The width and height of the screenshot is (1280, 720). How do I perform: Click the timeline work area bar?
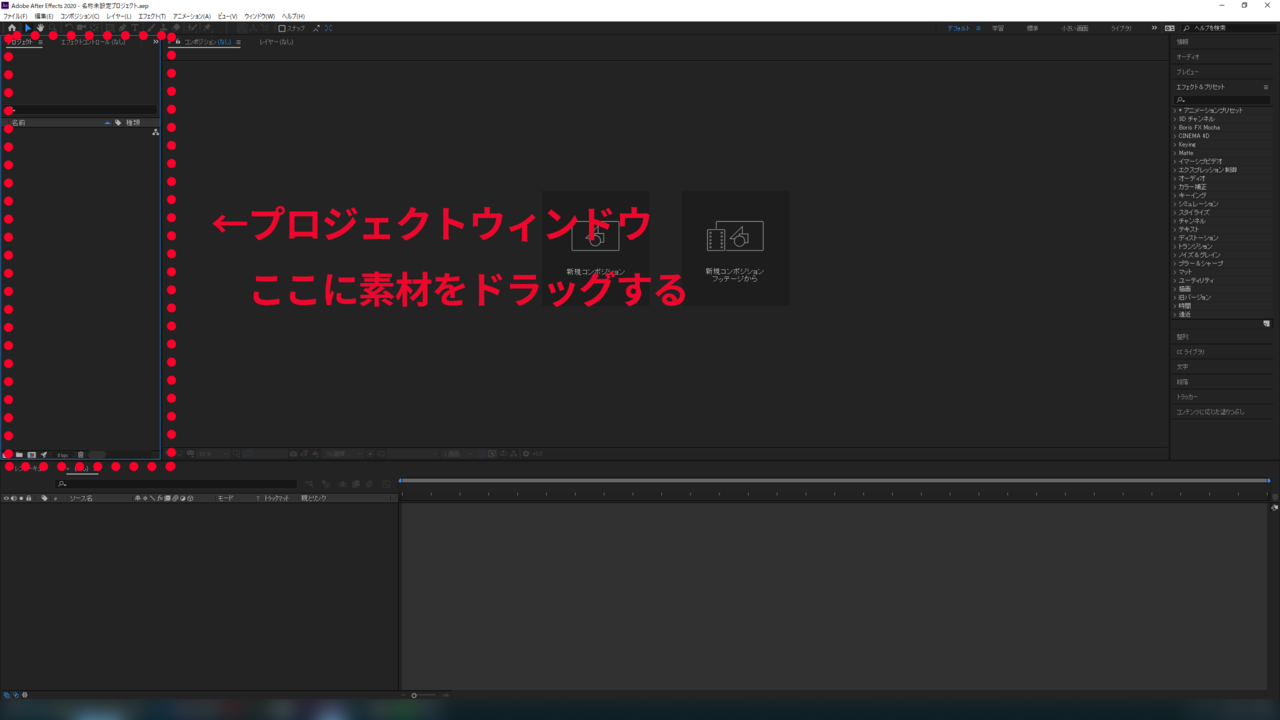tap(834, 481)
